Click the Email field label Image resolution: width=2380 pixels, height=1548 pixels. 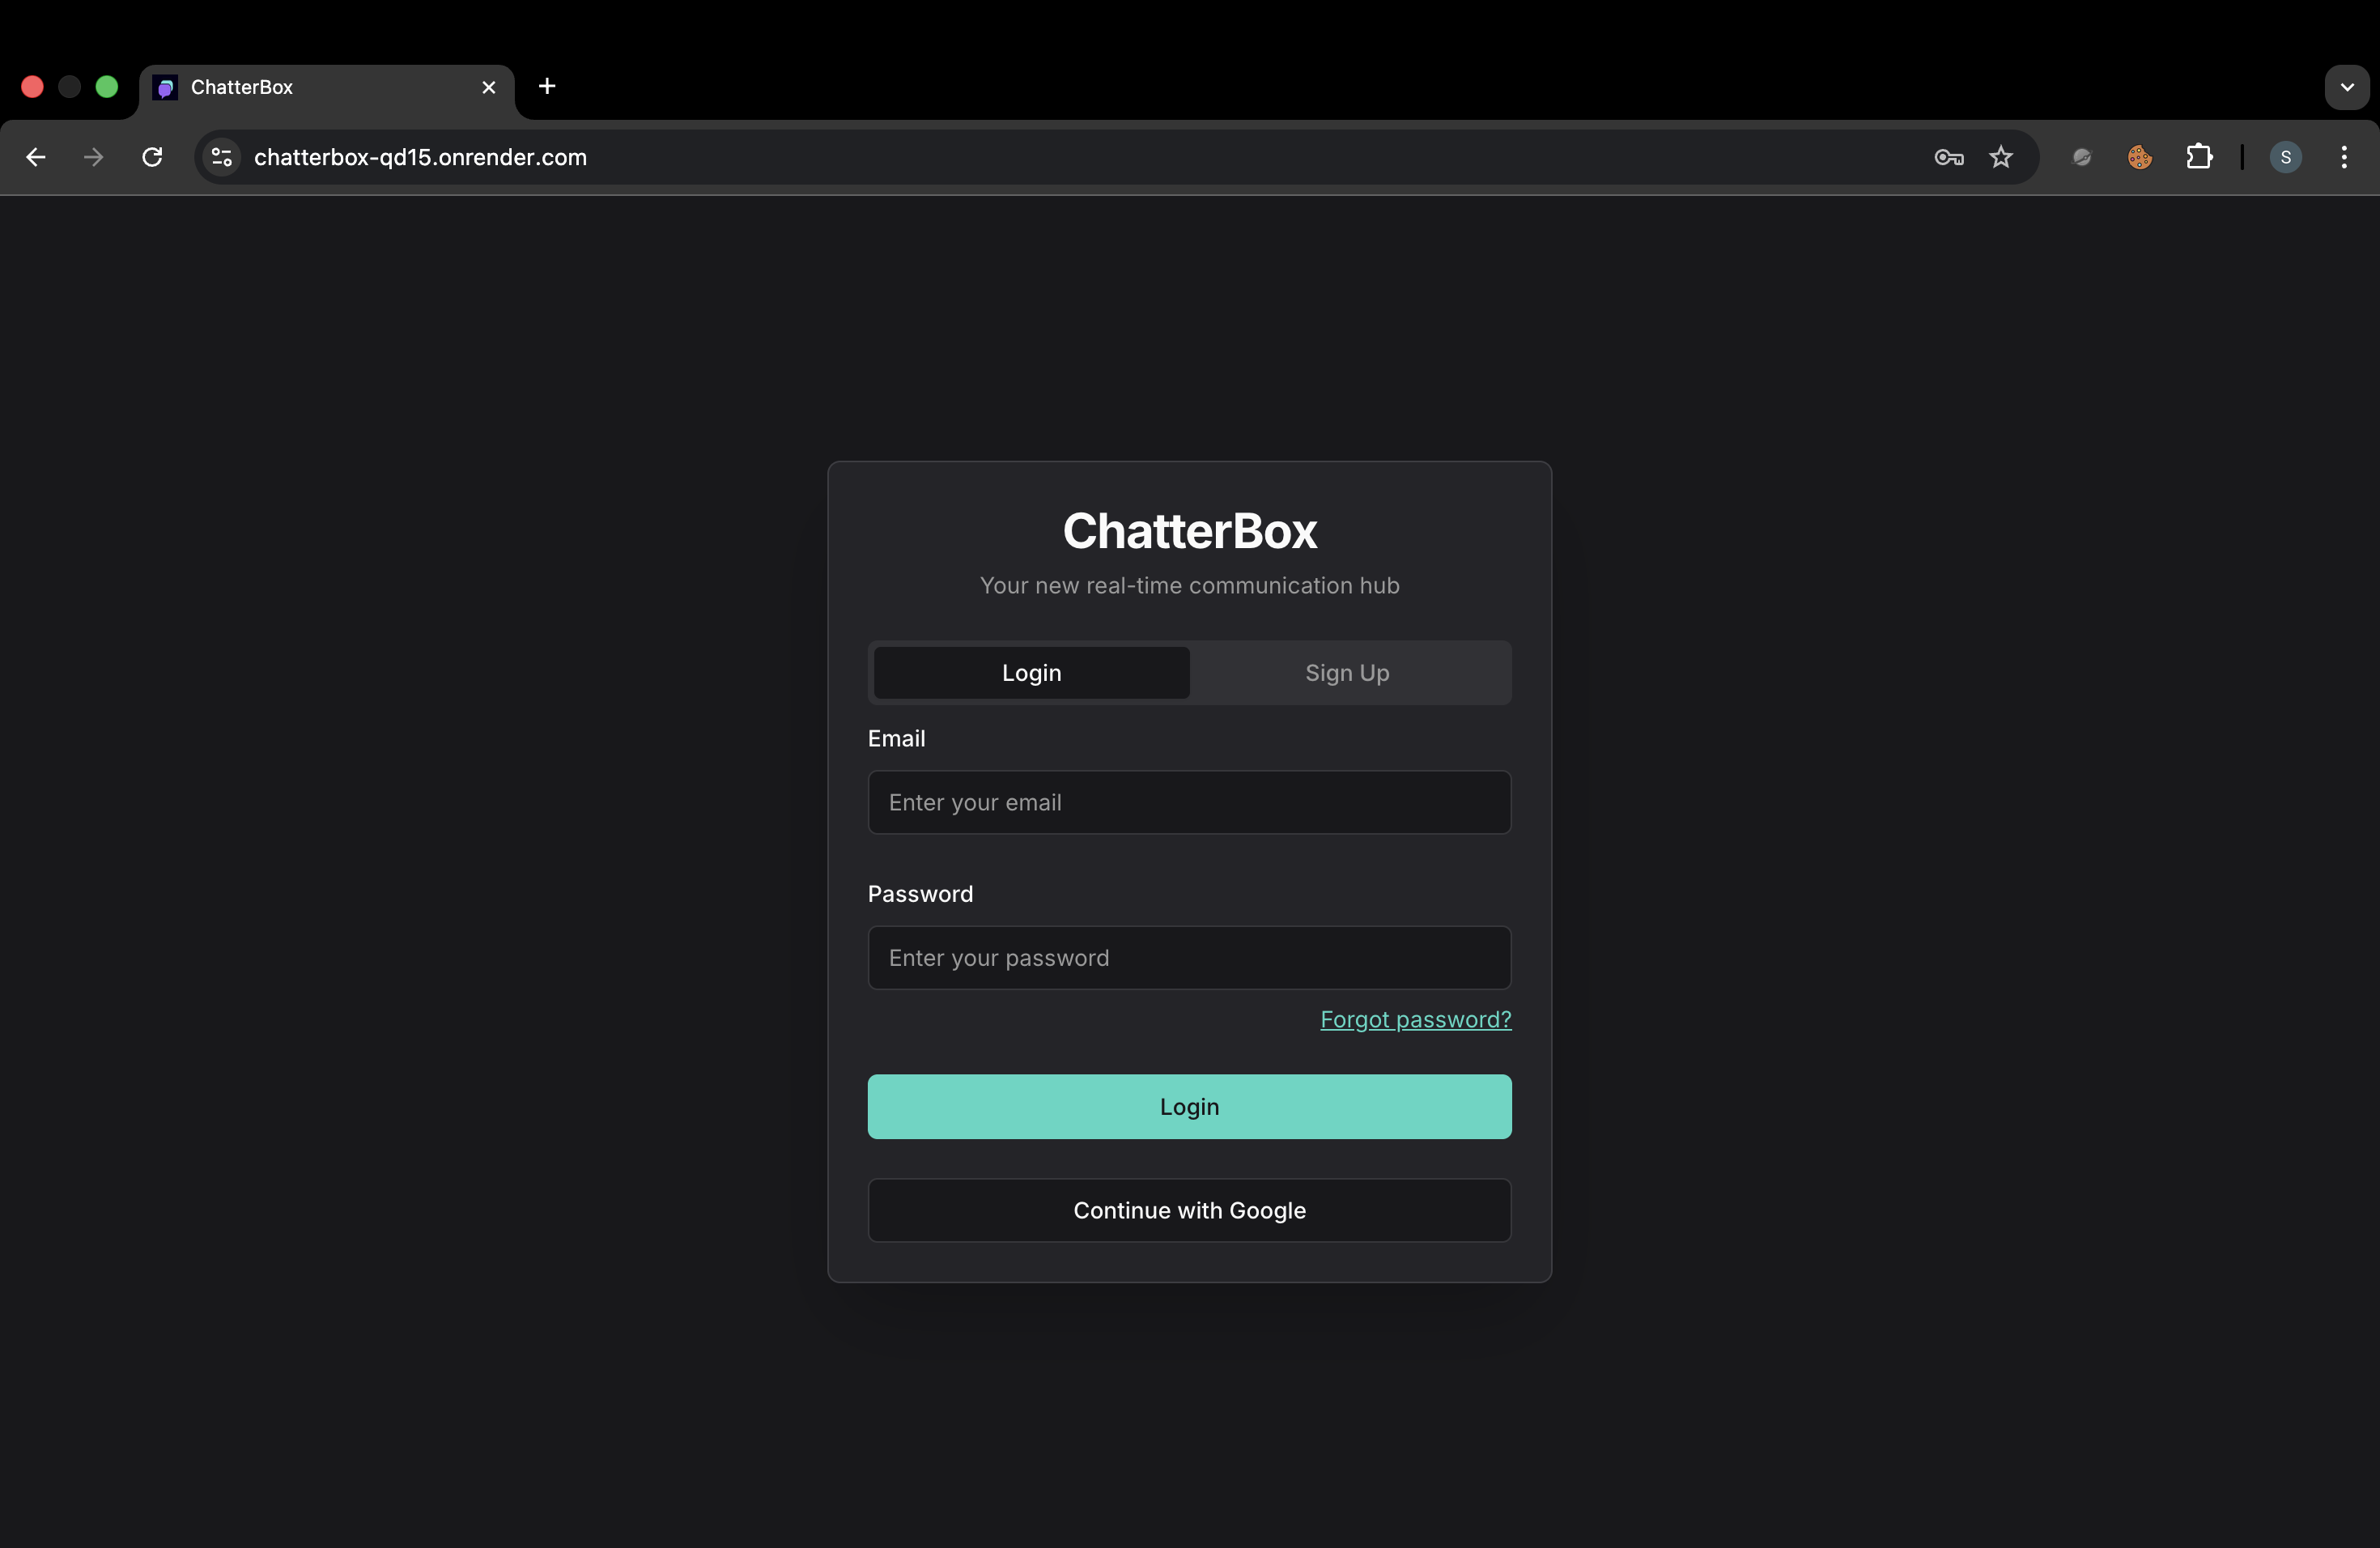point(896,738)
